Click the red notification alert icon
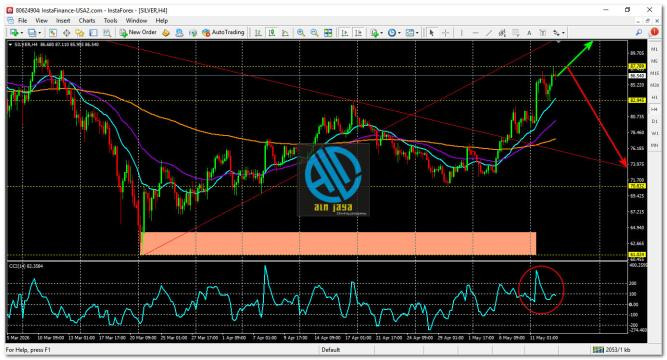 coord(654,32)
